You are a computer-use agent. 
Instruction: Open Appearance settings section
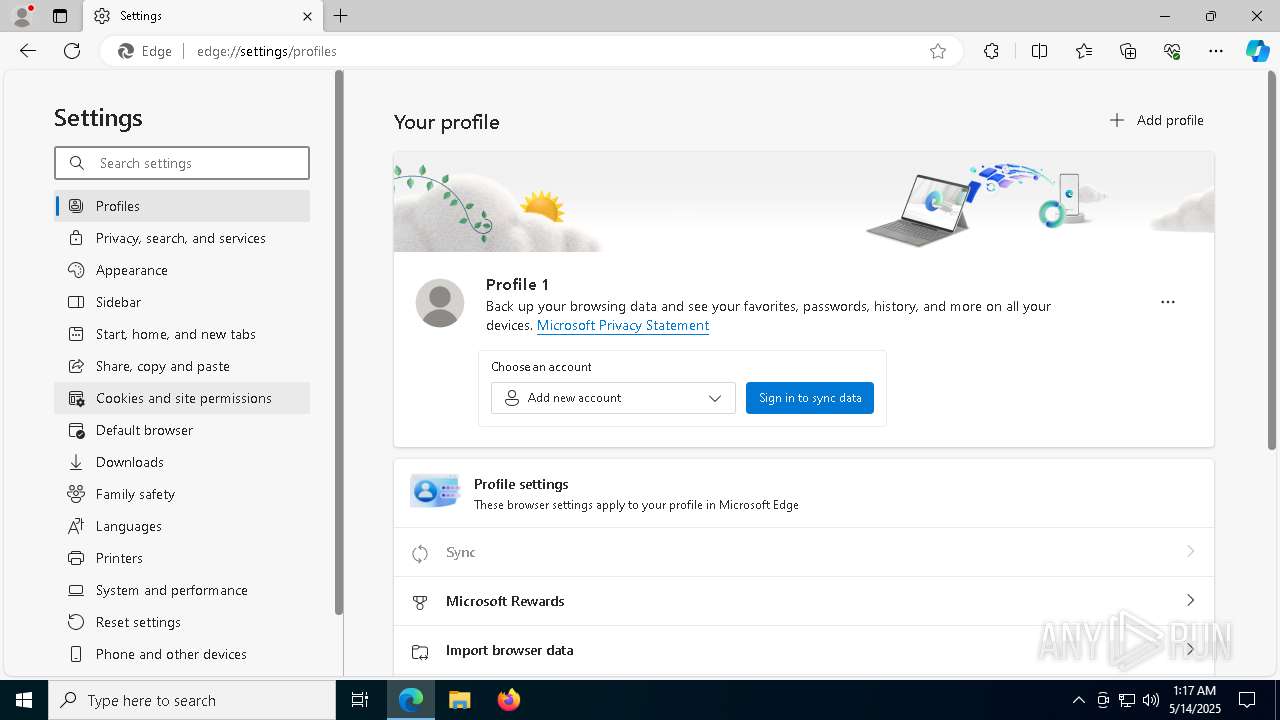pos(182,270)
